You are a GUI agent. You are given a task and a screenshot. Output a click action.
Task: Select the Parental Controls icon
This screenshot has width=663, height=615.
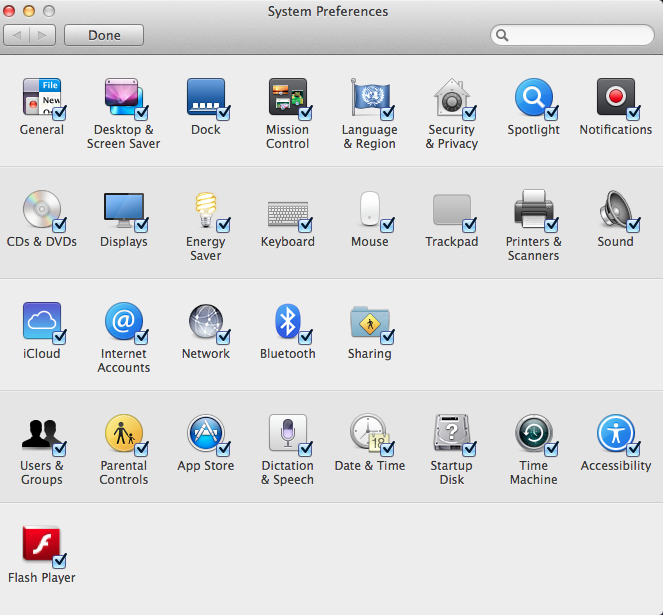point(123,433)
